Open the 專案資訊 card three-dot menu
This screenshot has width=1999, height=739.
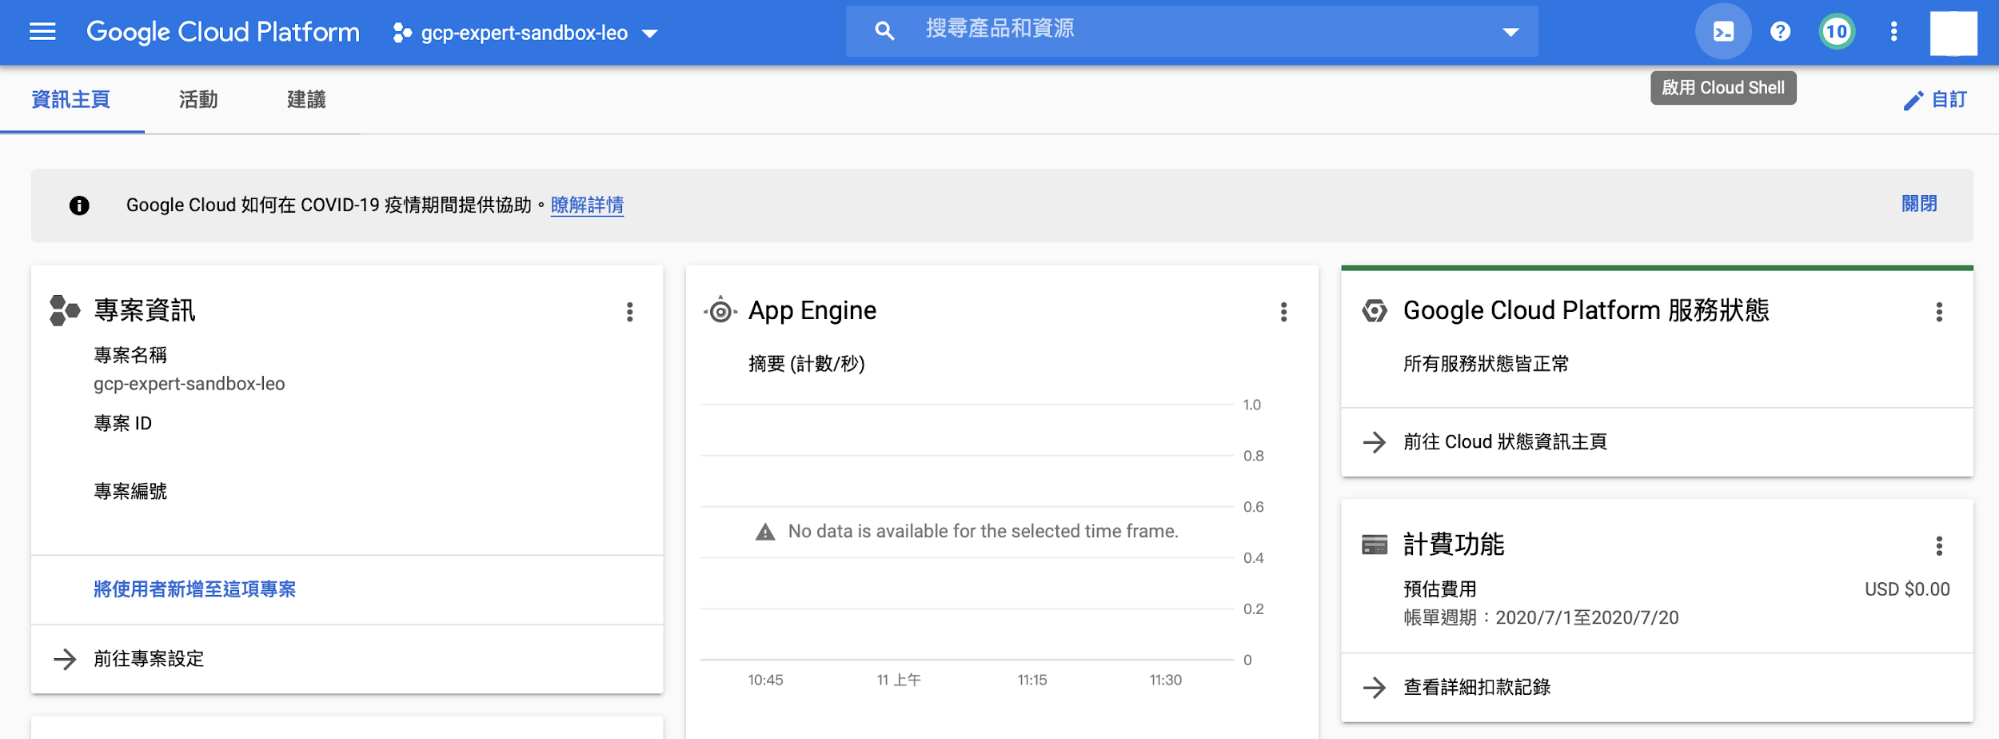point(629,312)
